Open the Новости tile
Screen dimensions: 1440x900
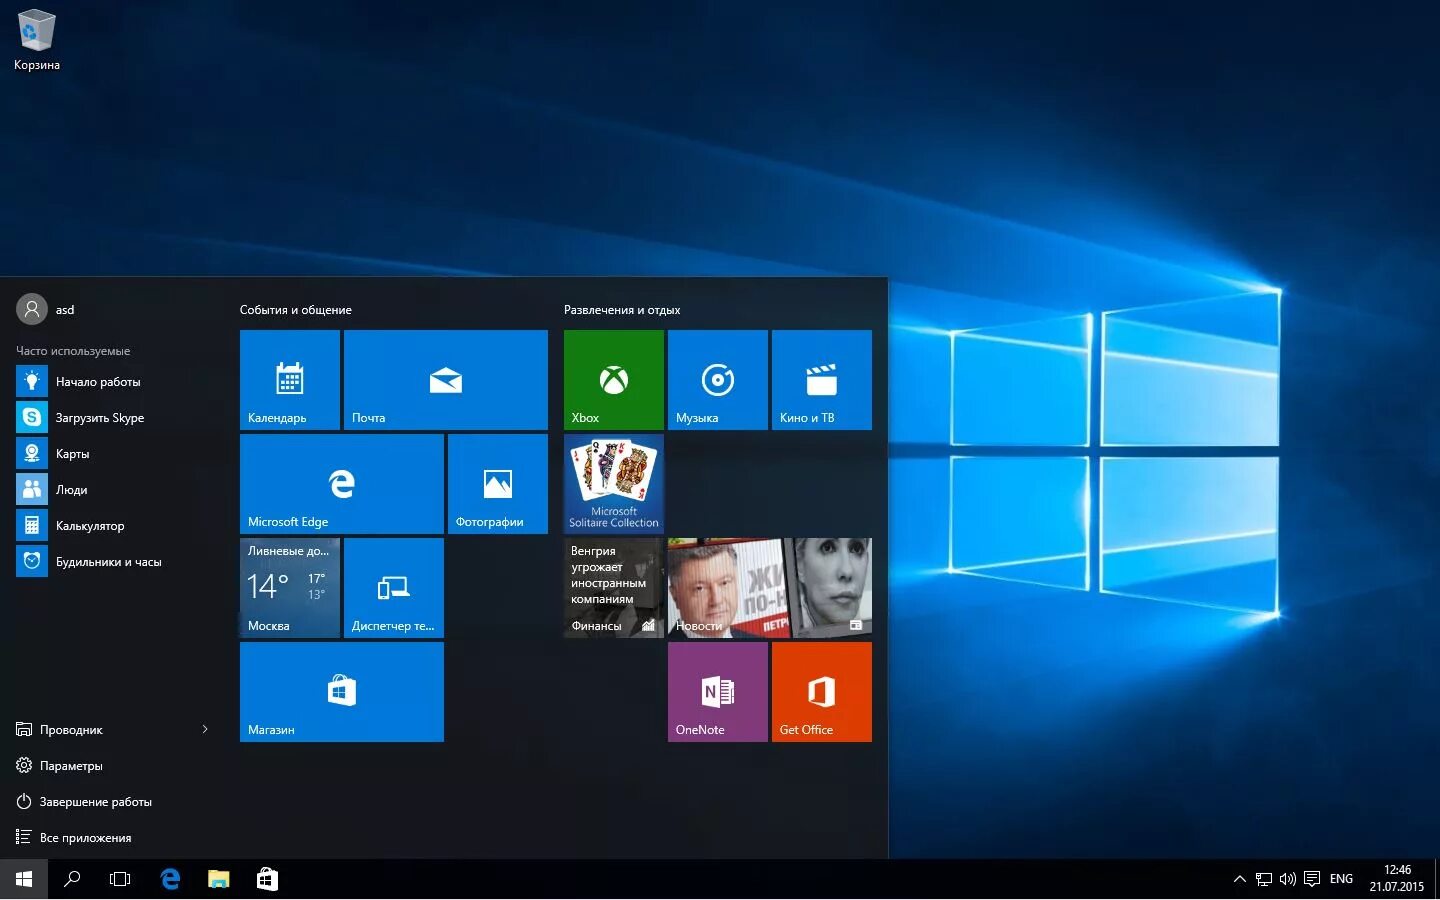(770, 588)
